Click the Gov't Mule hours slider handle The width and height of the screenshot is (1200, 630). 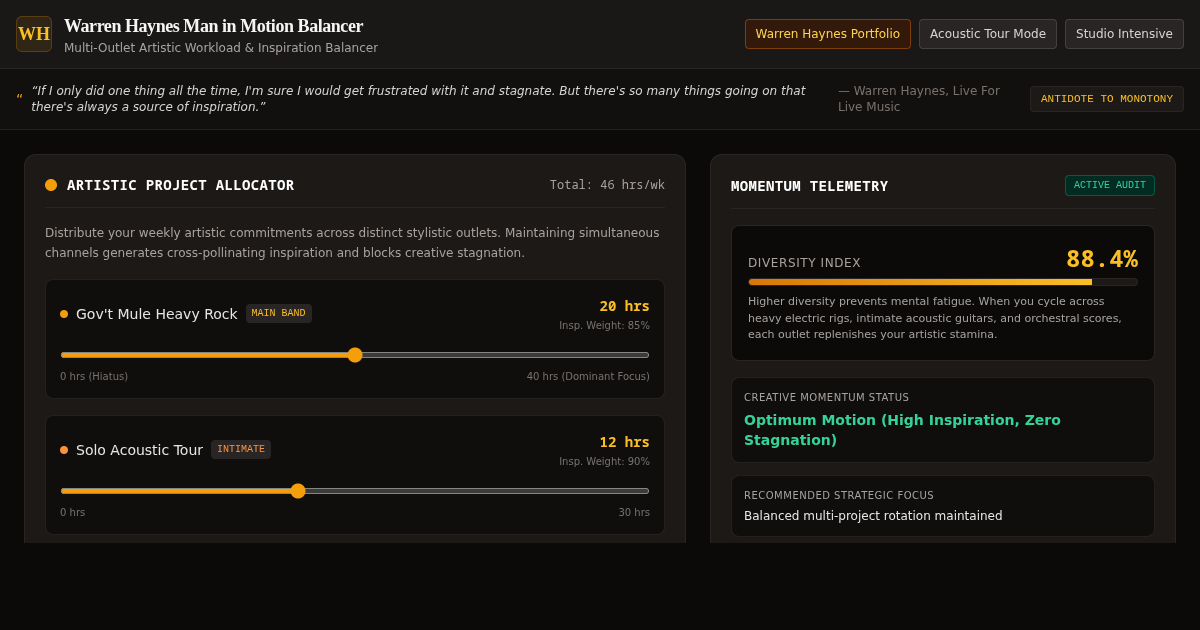click(x=355, y=355)
